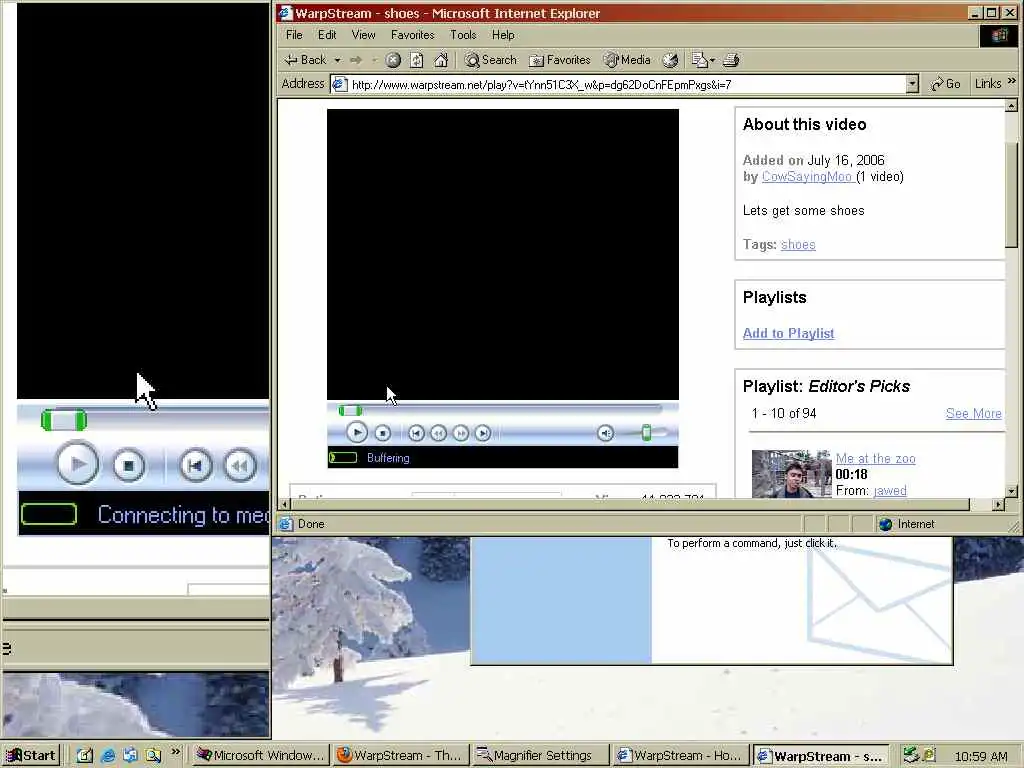This screenshot has height=768, width=1024.
Task: Click the Forward arrow in IE toolbar
Action: tap(356, 60)
